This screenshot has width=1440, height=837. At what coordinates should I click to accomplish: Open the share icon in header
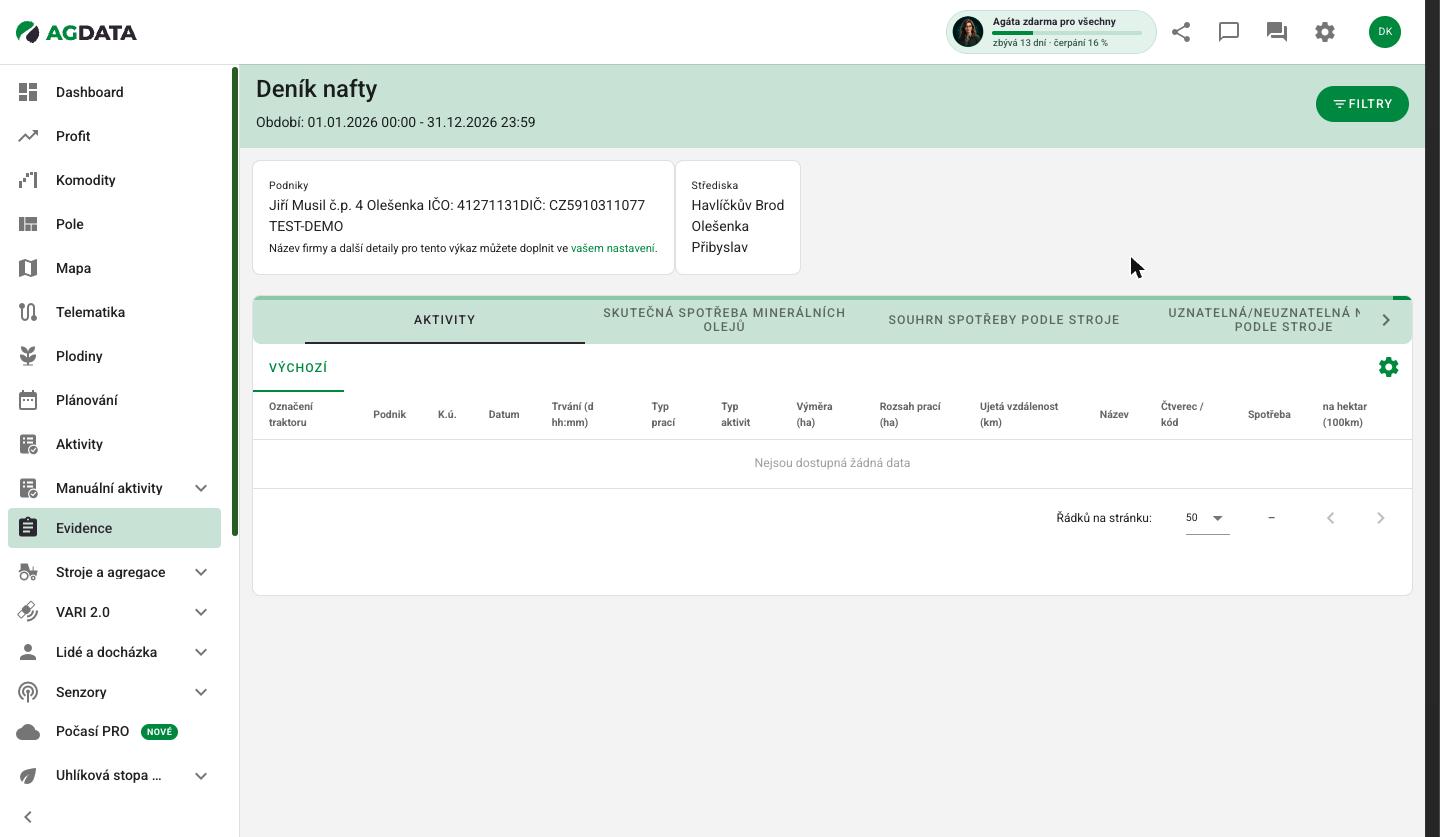tap(1181, 32)
